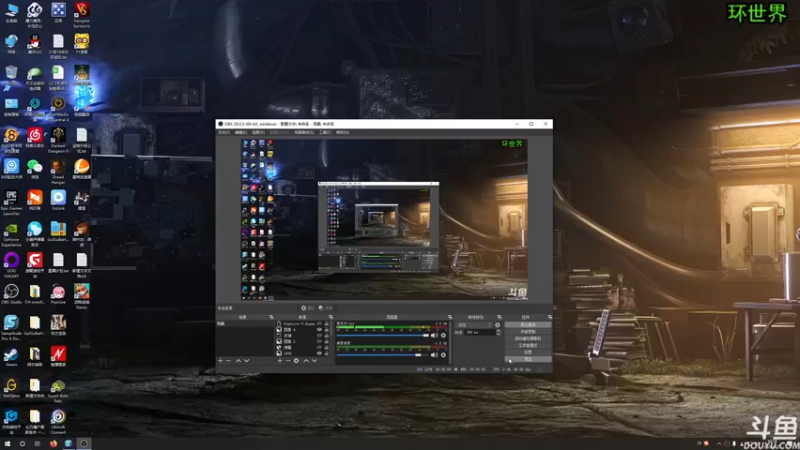800x450 pixels.
Task: Open audio settings gear for 麦克风/Aux track
Action: click(443, 335)
